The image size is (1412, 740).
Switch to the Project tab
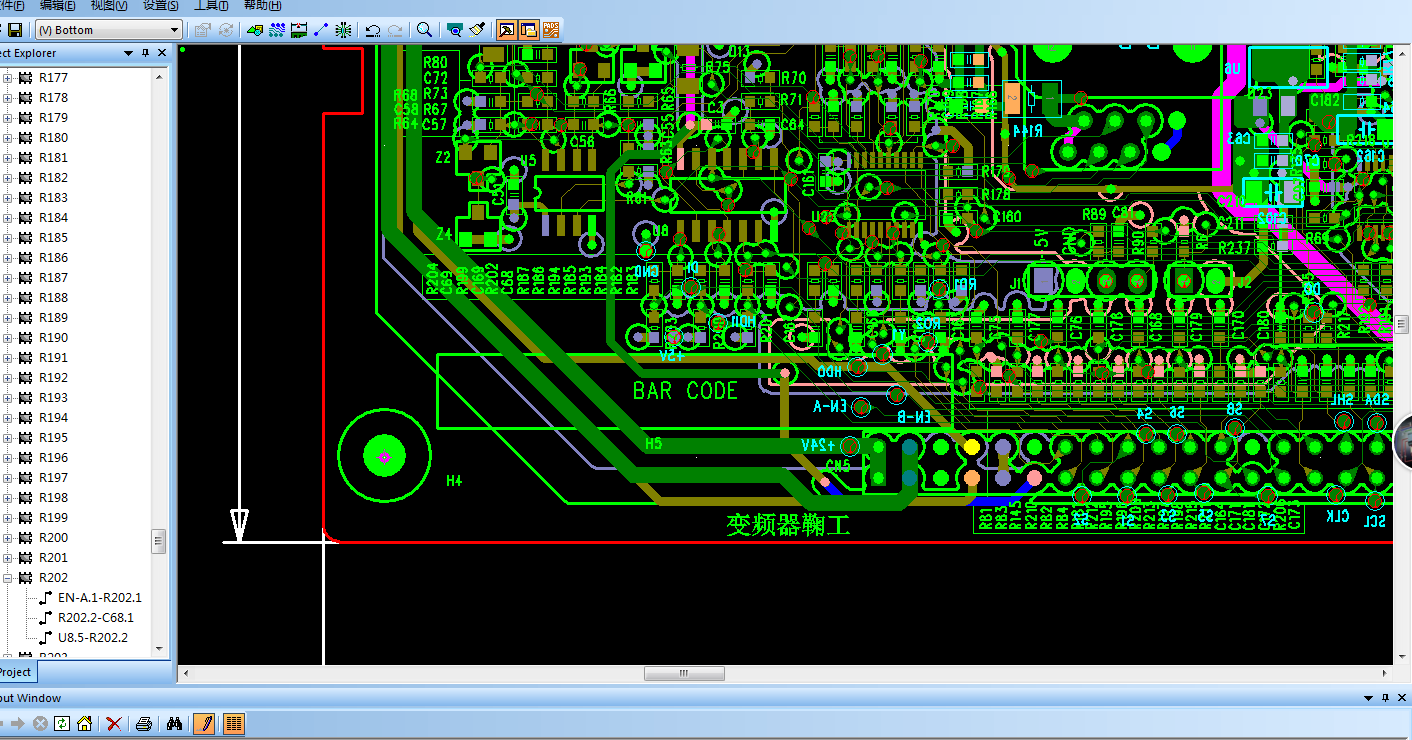(x=15, y=672)
